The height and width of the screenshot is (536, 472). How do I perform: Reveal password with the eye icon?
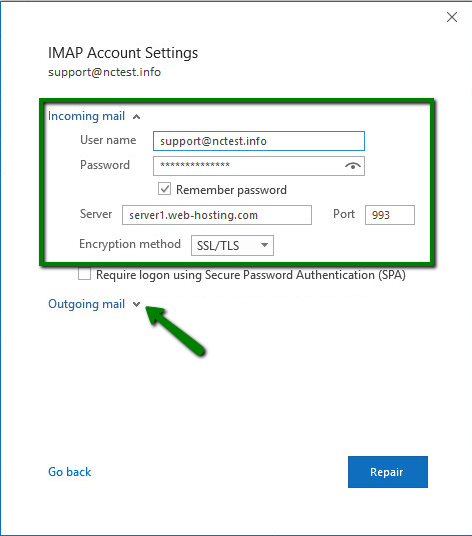pyautogui.click(x=353, y=166)
